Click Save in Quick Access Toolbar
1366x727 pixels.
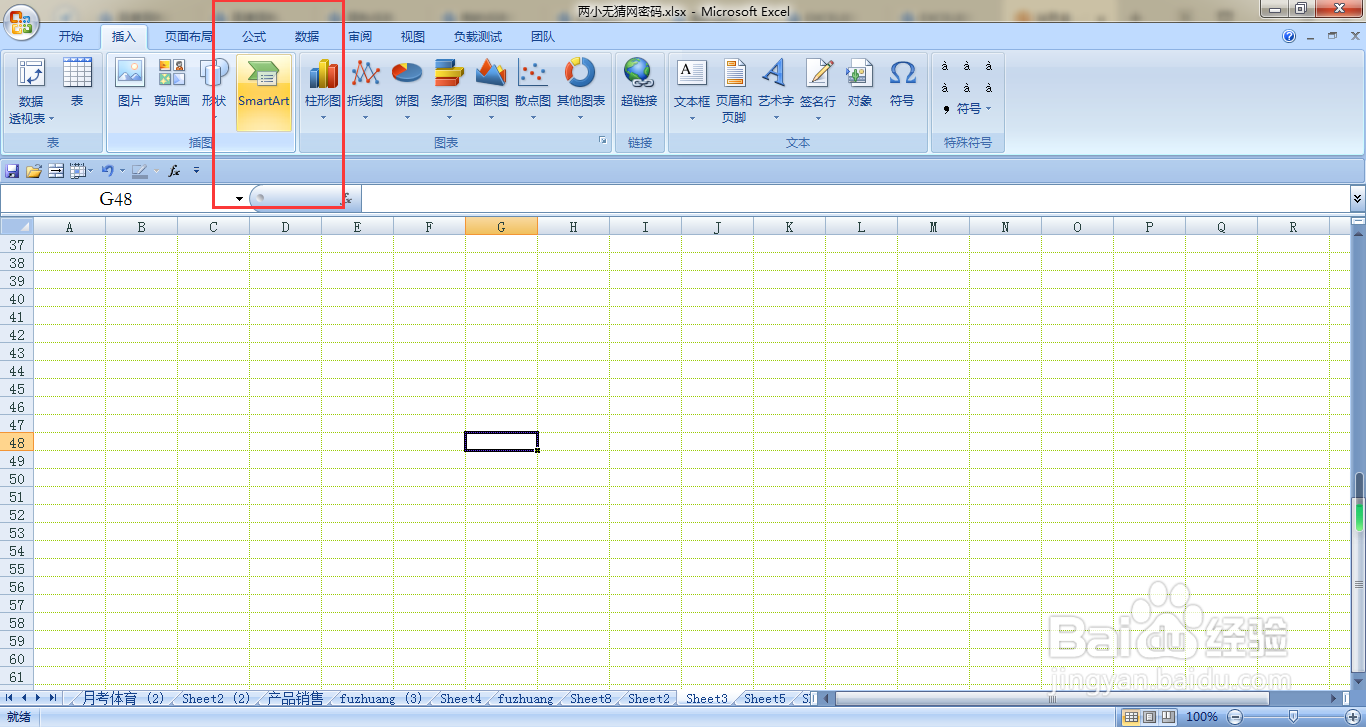coord(13,171)
